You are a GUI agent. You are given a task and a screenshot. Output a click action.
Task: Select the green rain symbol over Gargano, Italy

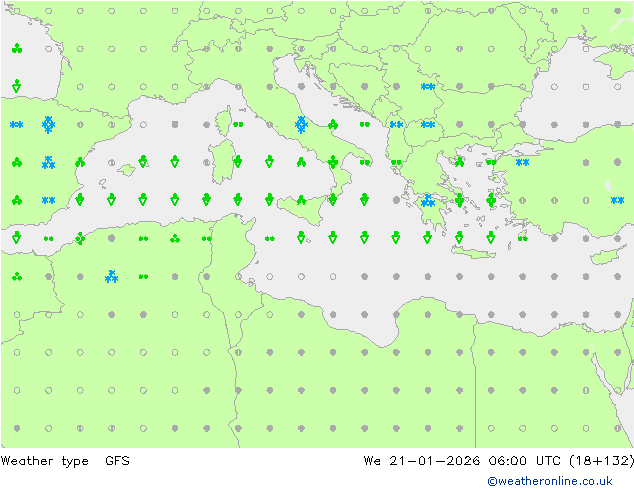pos(333,125)
